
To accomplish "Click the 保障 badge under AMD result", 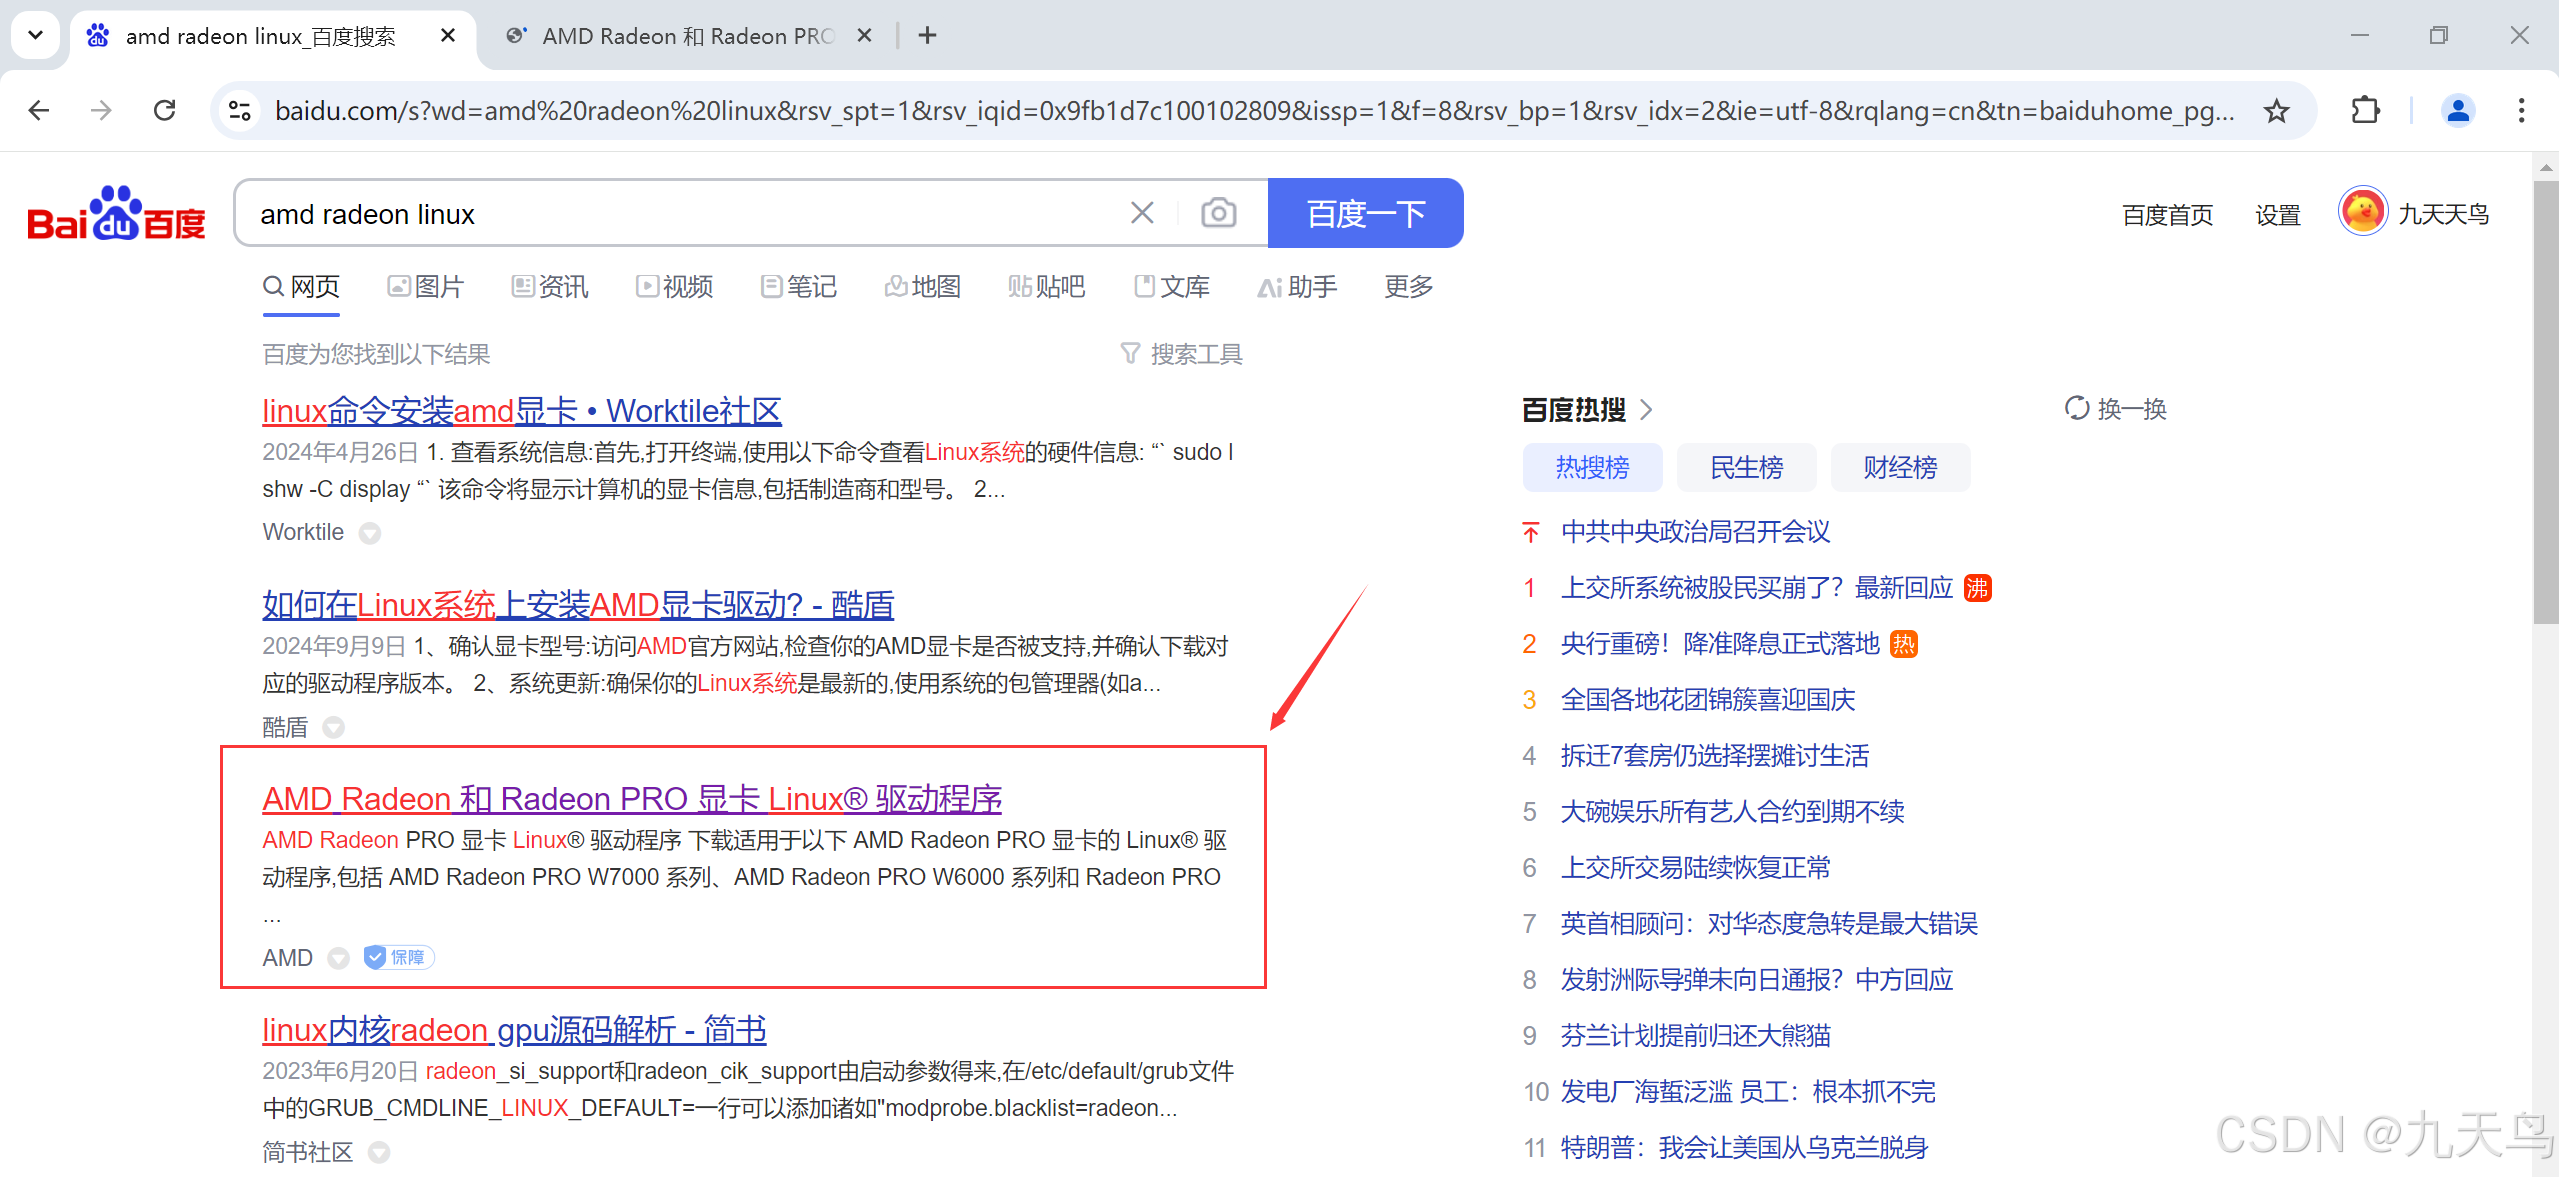I will click(x=398, y=958).
